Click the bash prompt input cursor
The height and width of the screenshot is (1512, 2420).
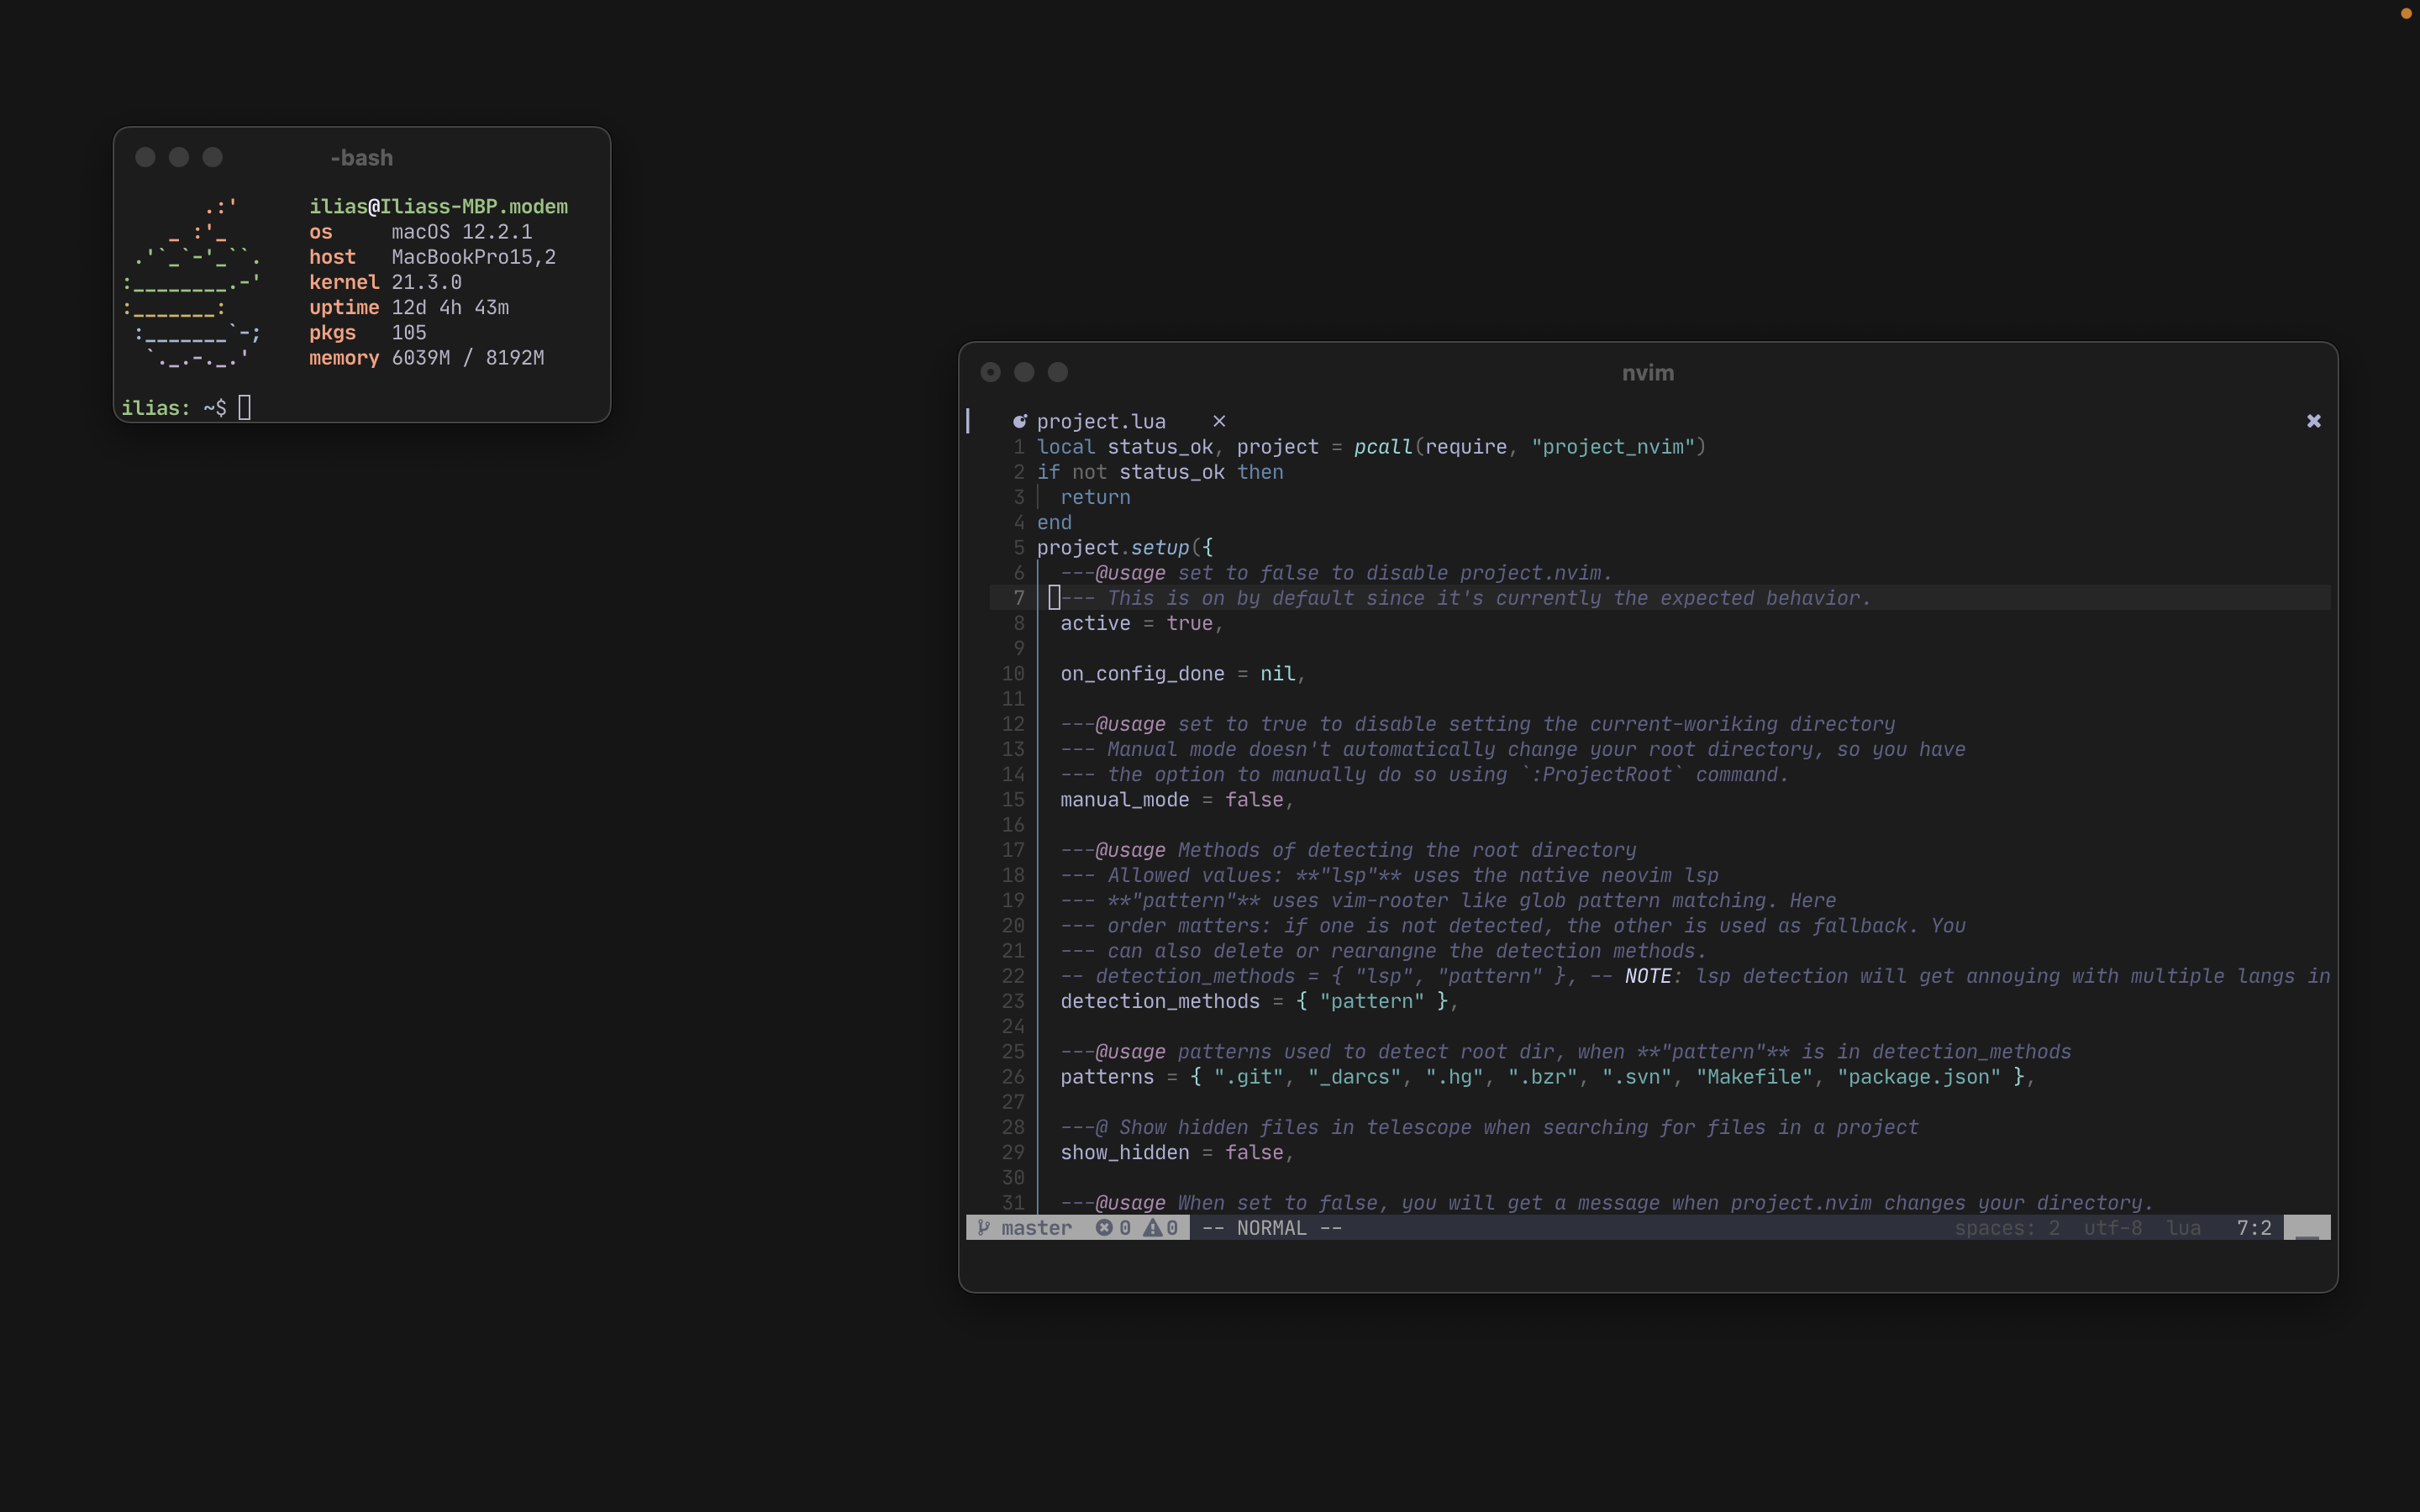(245, 407)
